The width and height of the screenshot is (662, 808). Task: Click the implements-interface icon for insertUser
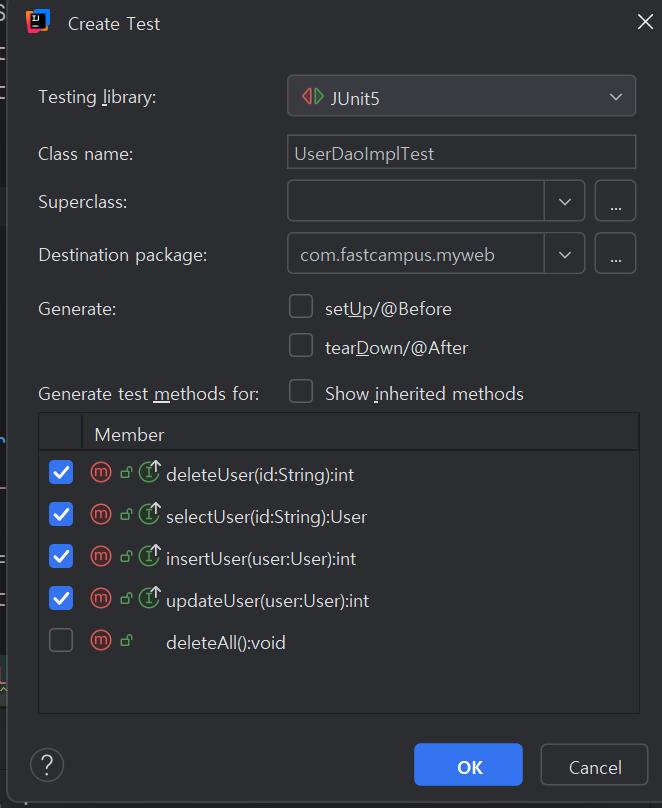(x=150, y=556)
